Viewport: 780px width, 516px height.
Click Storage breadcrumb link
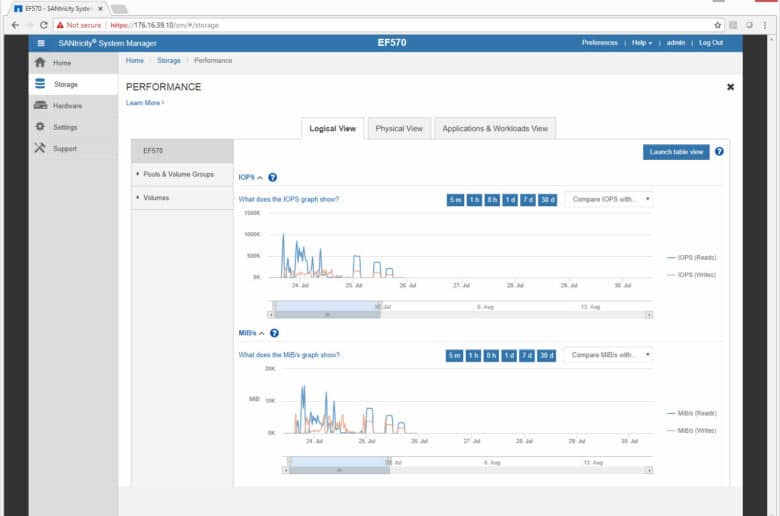(169, 61)
